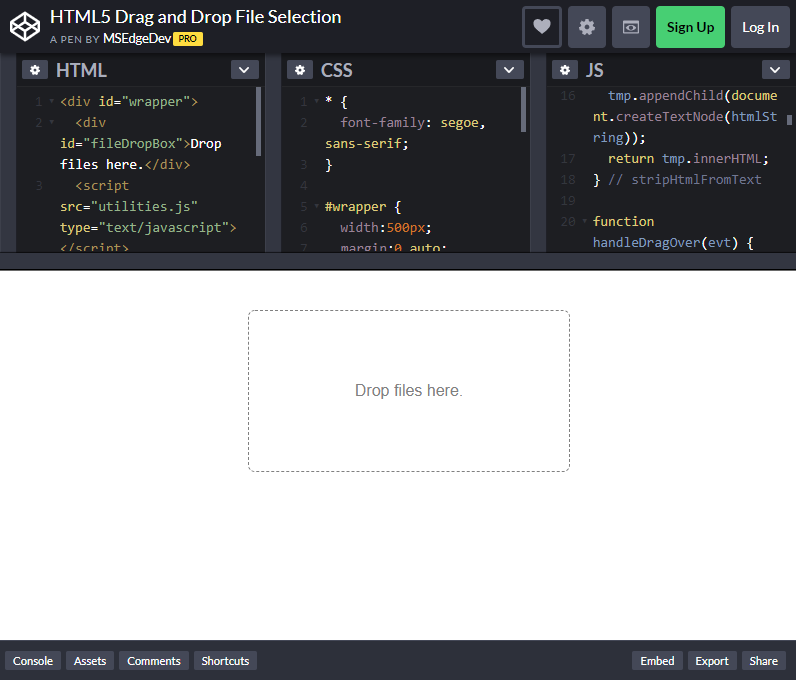Screen dimensions: 796x680
Task: Click the CSS editor scrollbar thumb
Action: click(x=523, y=110)
